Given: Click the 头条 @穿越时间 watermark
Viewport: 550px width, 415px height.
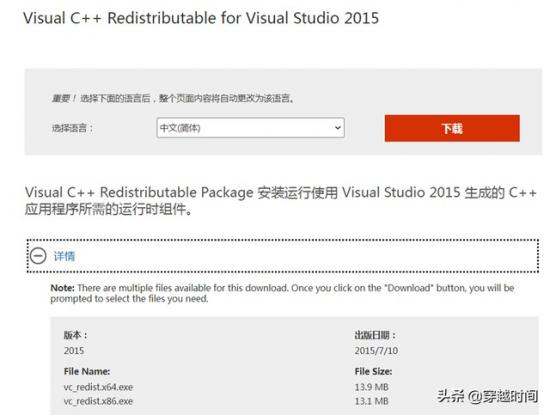Looking at the screenshot, I should click(488, 396).
